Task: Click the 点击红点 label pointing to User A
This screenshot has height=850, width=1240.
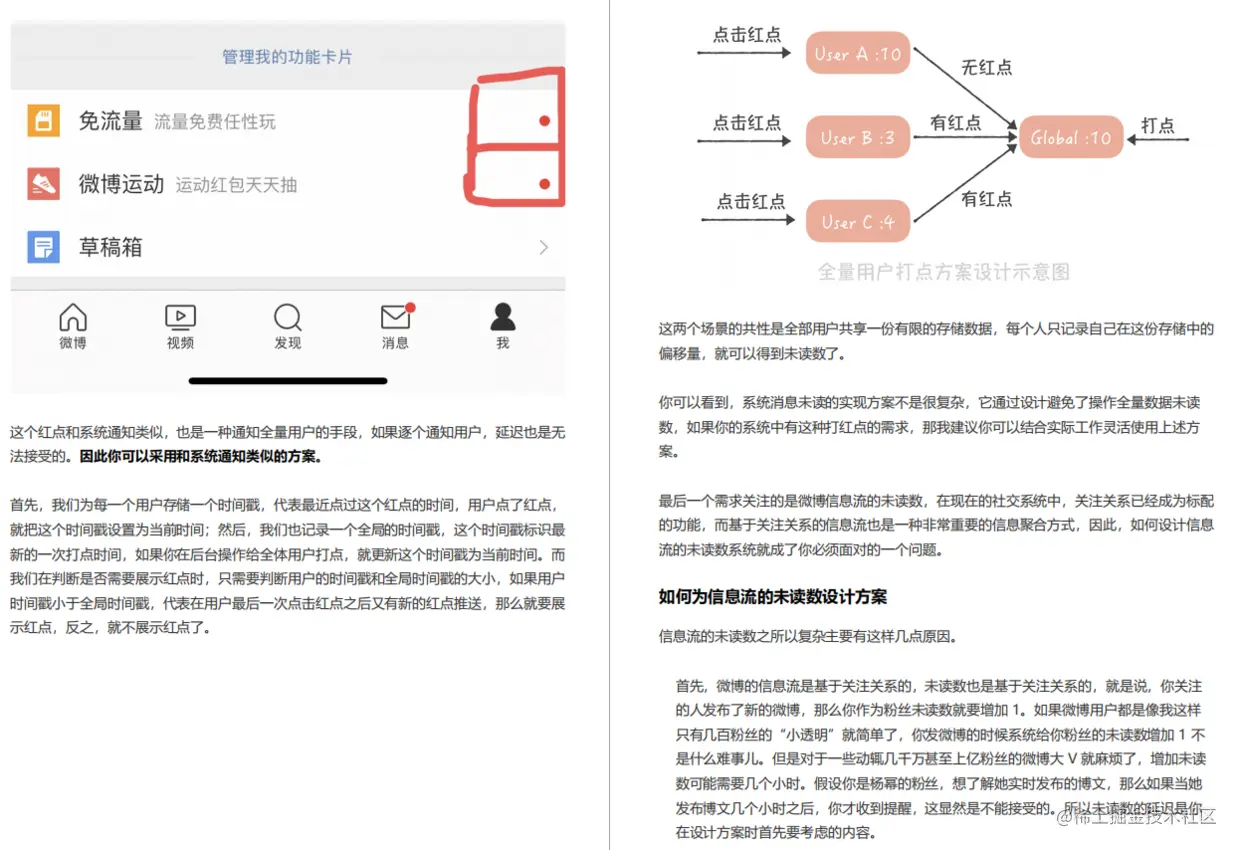Action: point(747,34)
